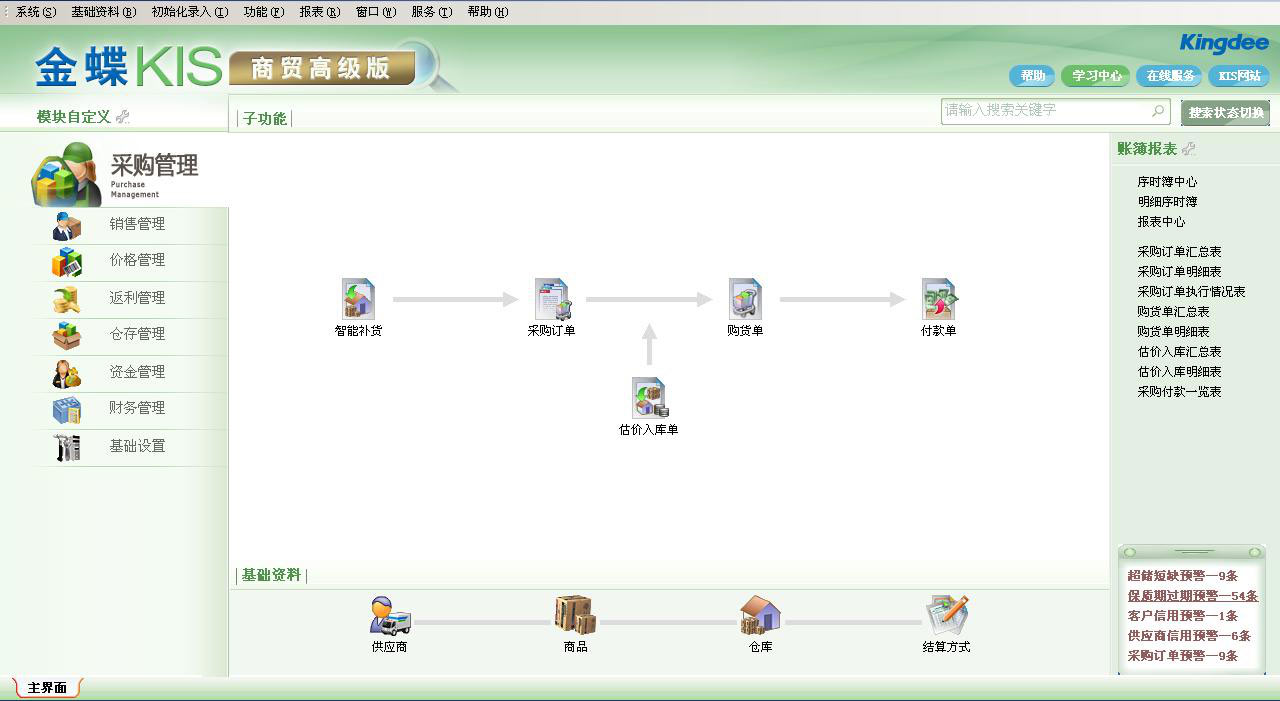Screen dimensions: 1280x701
Task: Open the 保质期过期预警 alert link
Action: coord(1192,596)
